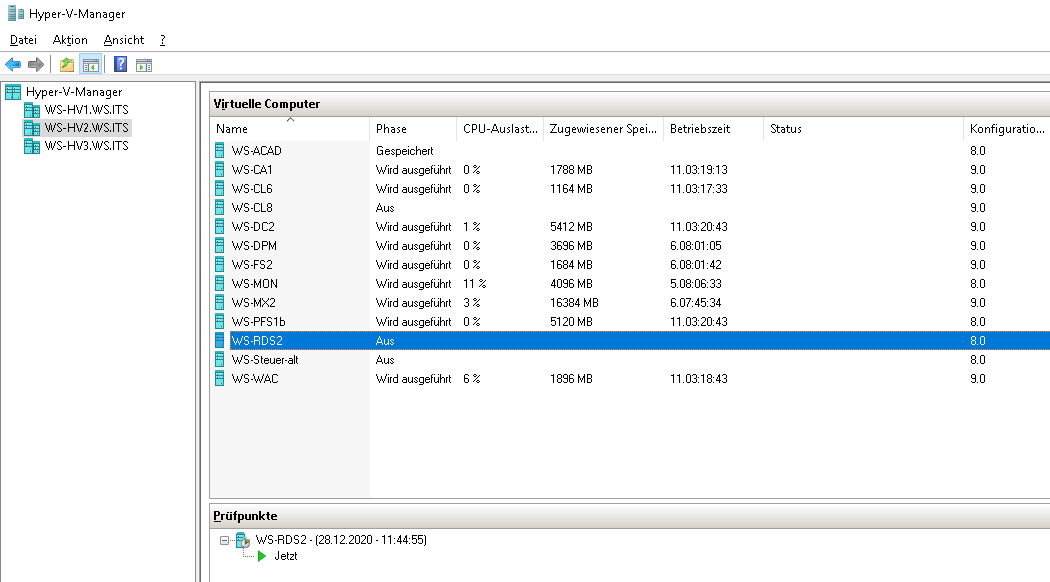Image resolution: width=1050 pixels, height=582 pixels.
Task: Click the 1896 MB memory of WS-WAC
Action: (571, 378)
